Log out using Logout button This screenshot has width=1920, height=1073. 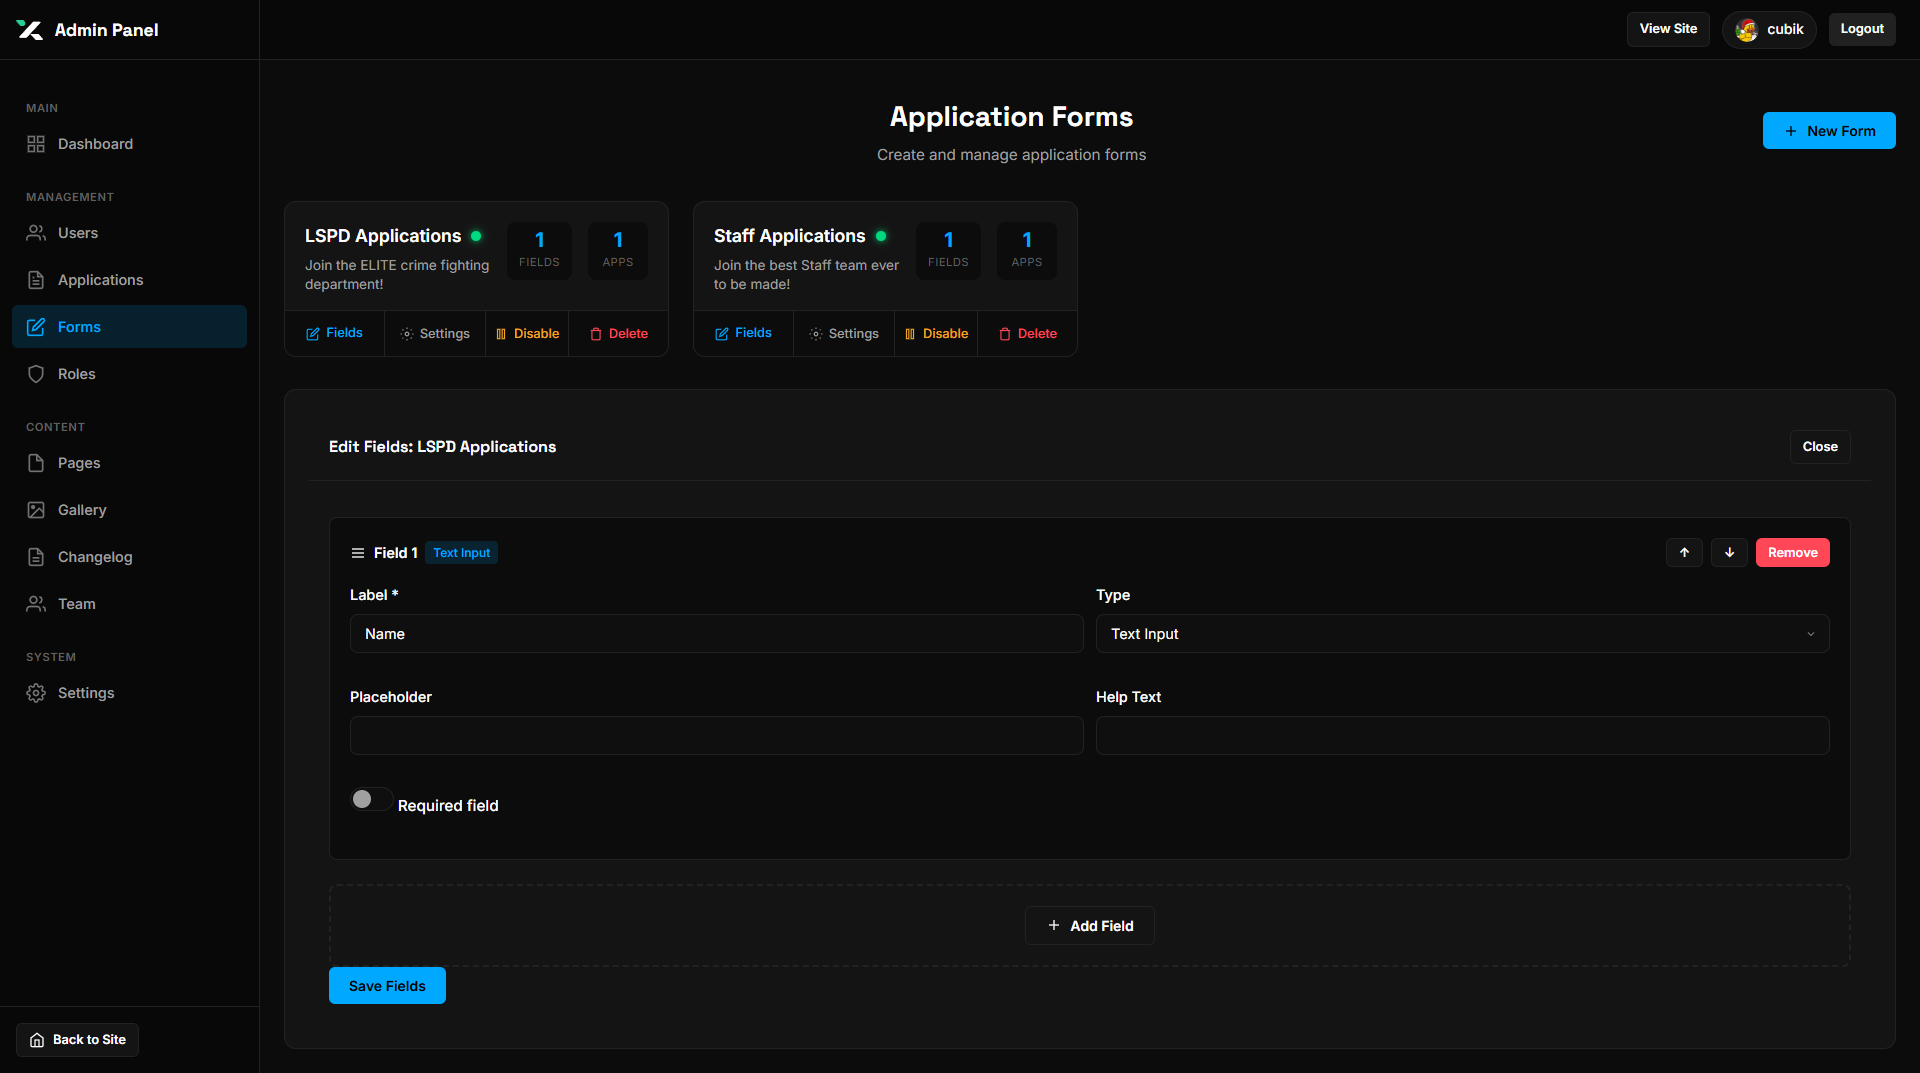[1862, 29]
